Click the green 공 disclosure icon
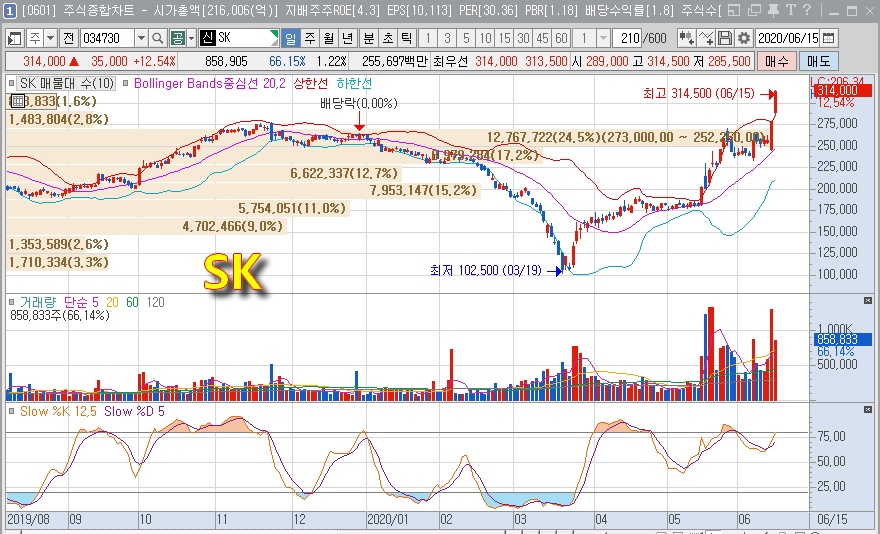Image resolution: width=880 pixels, height=534 pixels. [177, 38]
